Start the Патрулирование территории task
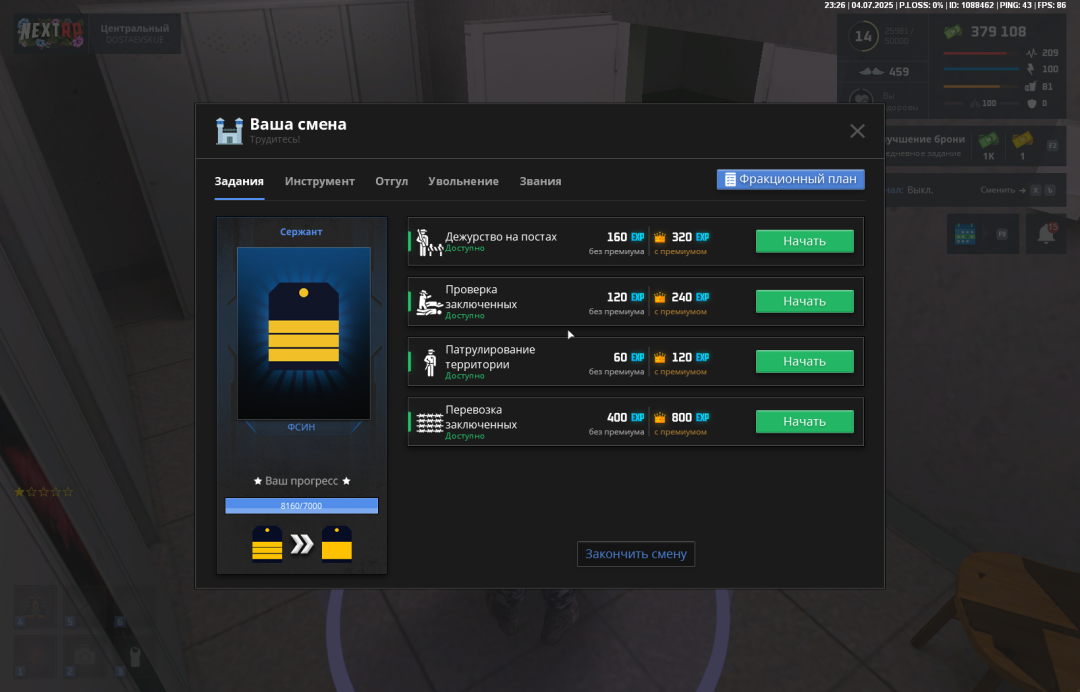This screenshot has width=1080, height=692. pyautogui.click(x=804, y=361)
